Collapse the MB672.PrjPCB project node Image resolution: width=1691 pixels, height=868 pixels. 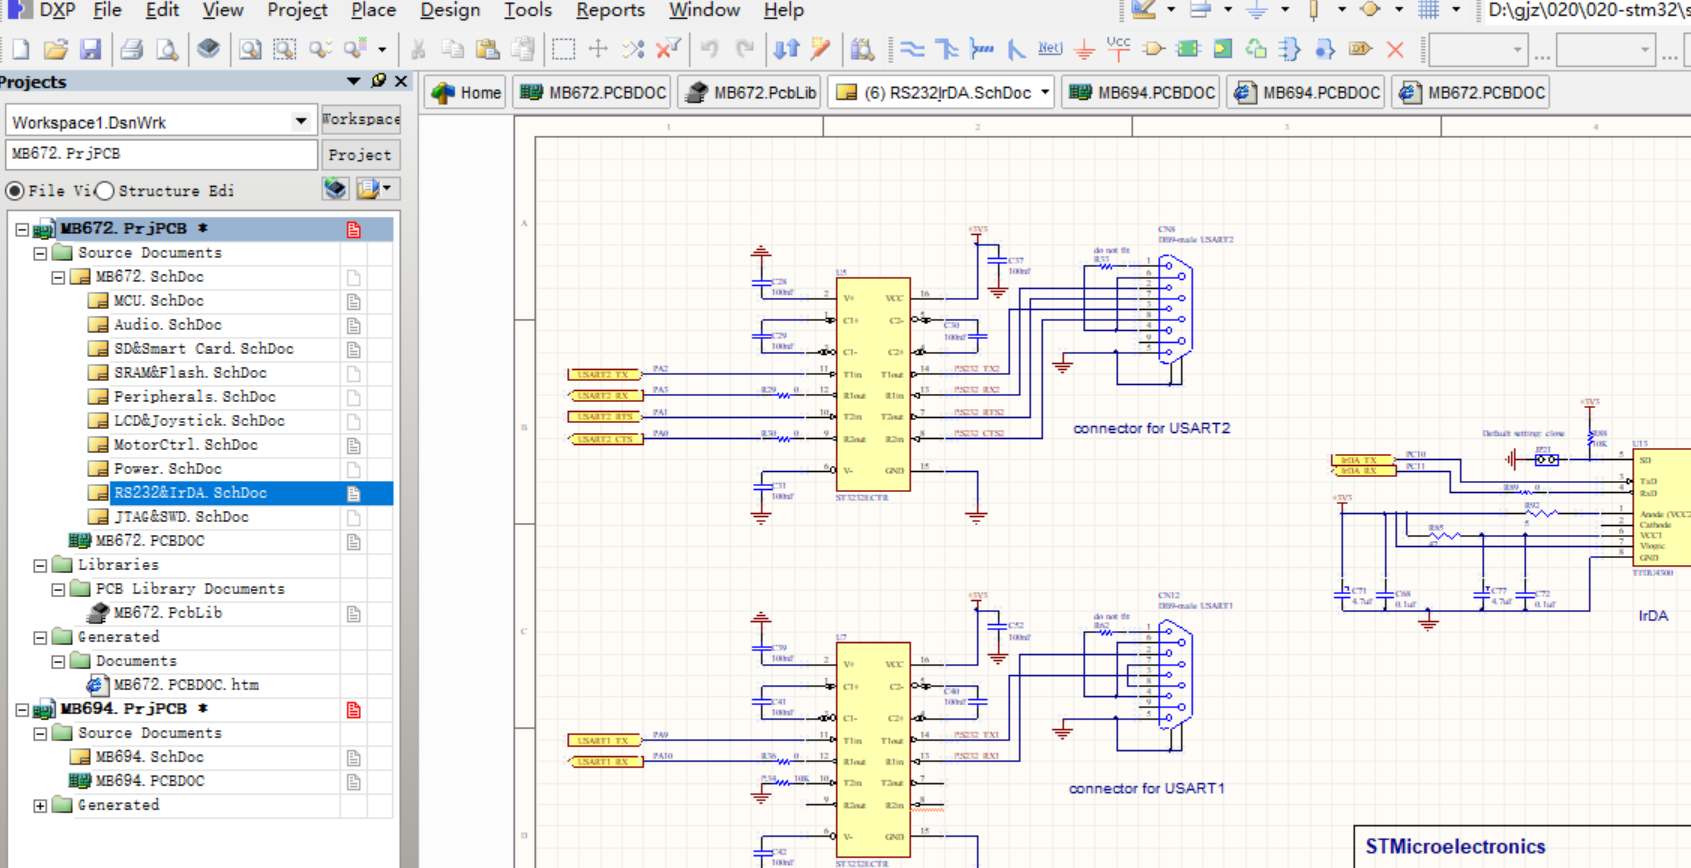pos(22,229)
